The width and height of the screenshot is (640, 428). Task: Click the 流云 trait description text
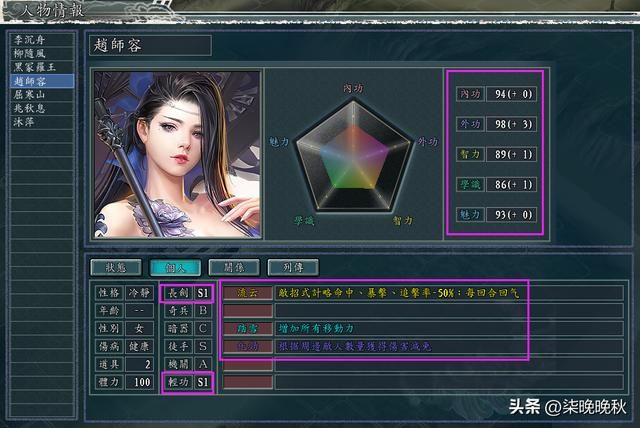[x=398, y=293]
